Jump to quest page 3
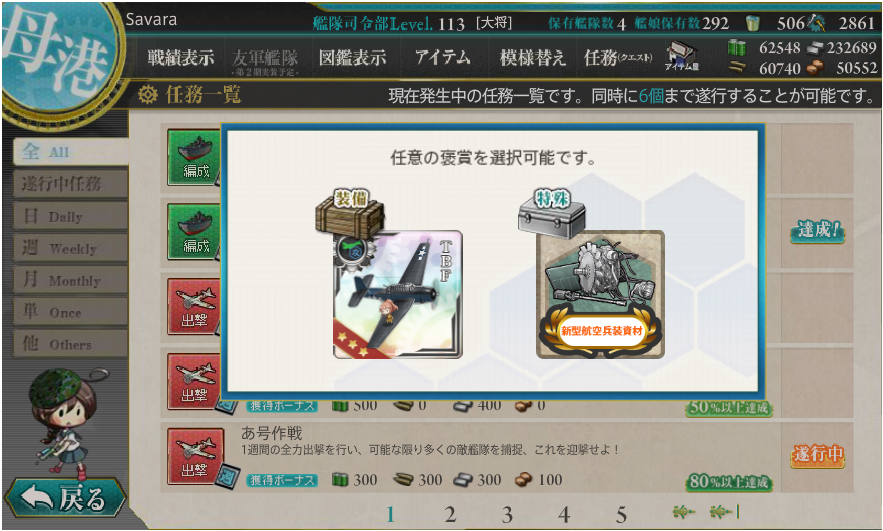The width and height of the screenshot is (883, 531). [x=507, y=514]
